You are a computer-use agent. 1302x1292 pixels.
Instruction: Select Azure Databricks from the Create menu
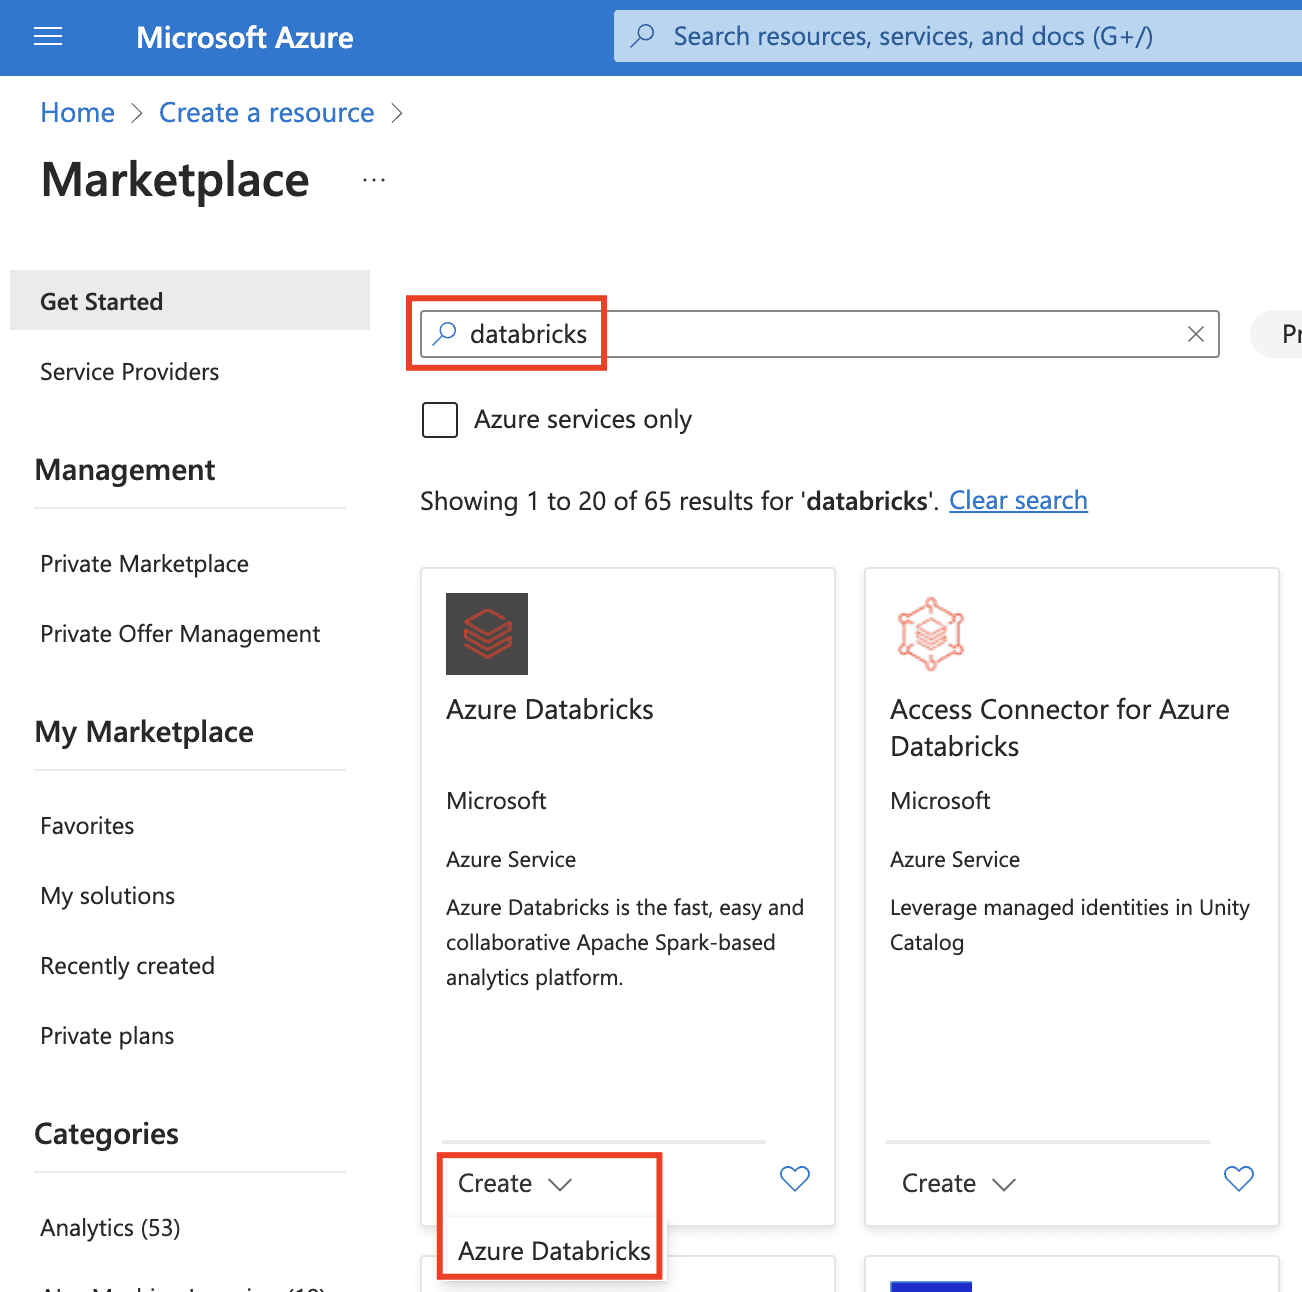pyautogui.click(x=554, y=1251)
